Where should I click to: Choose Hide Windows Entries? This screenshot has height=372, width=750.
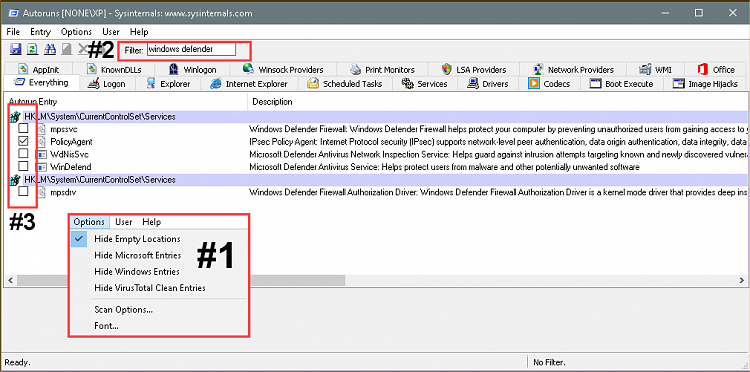click(x=159, y=272)
